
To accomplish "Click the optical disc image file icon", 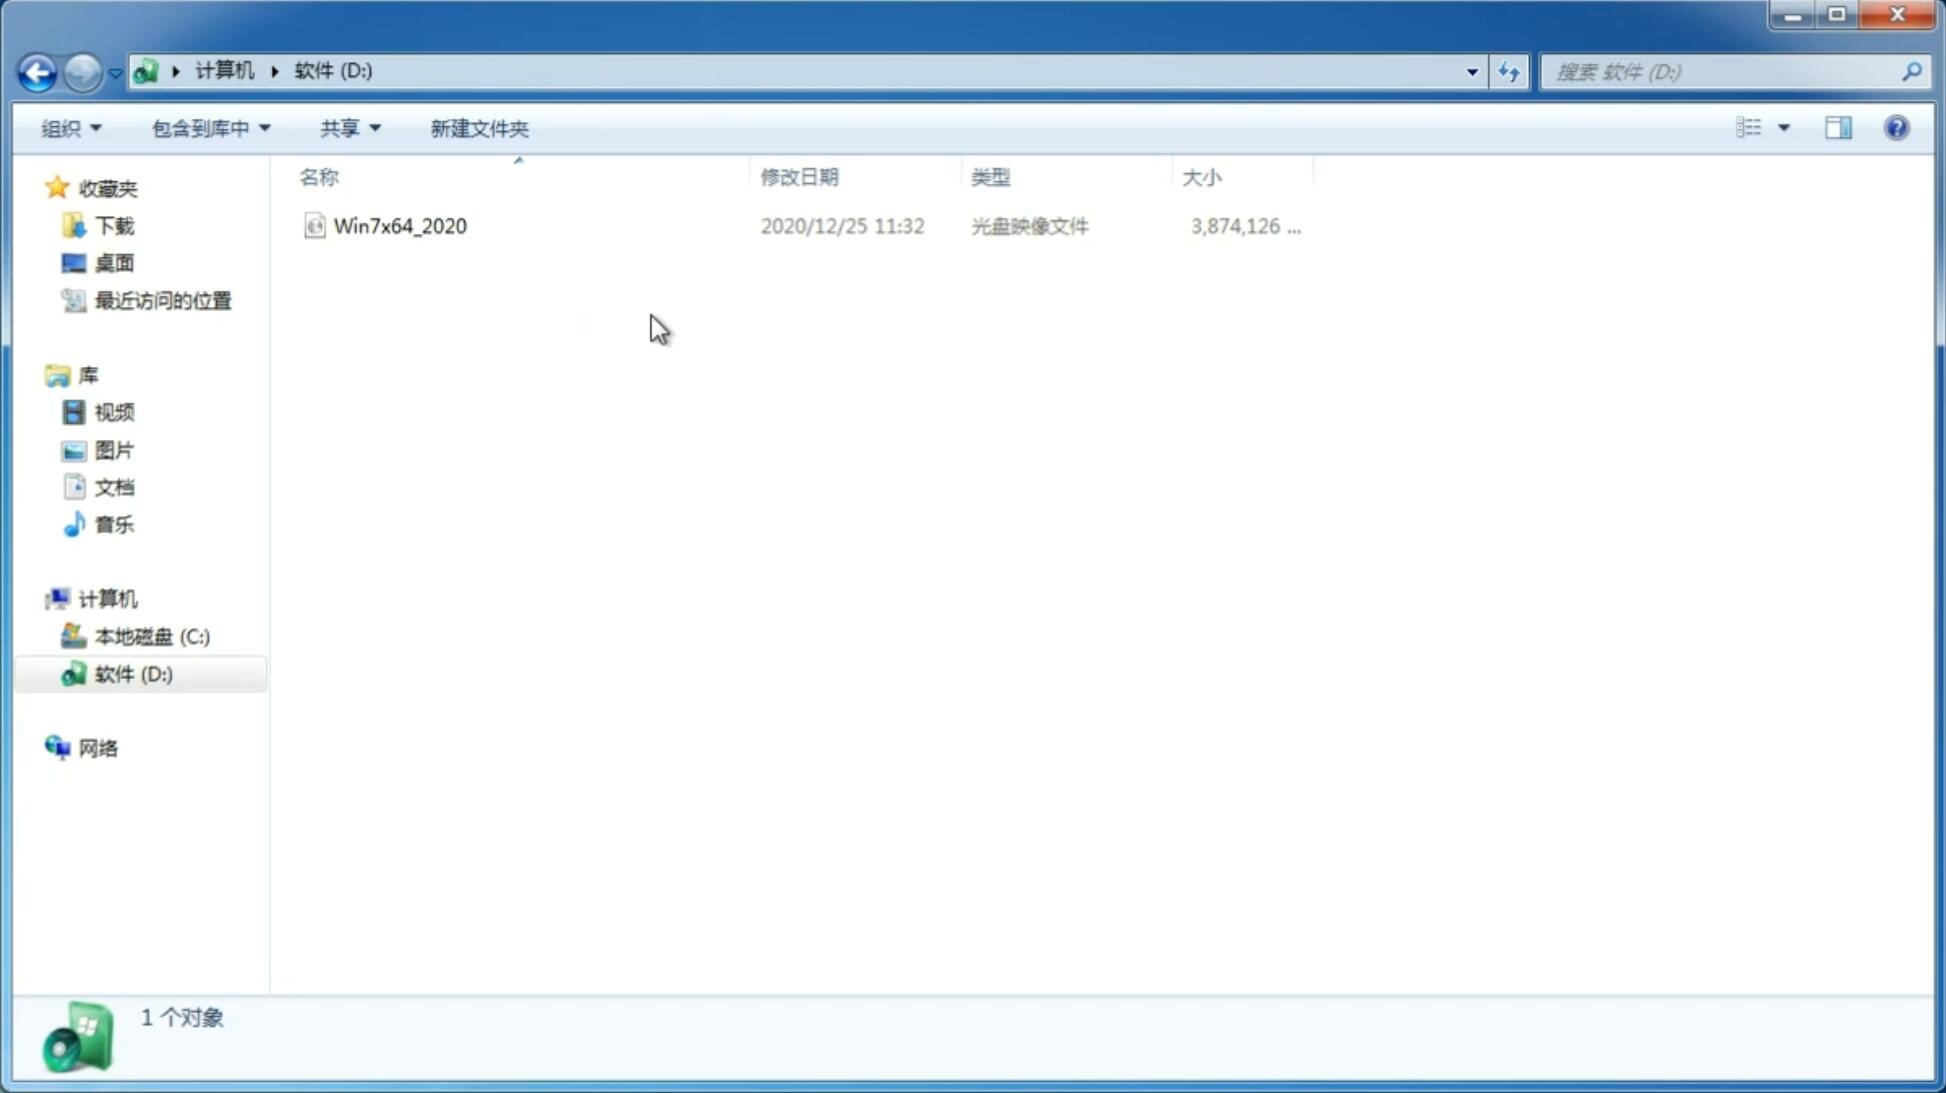I will pyautogui.click(x=314, y=224).
